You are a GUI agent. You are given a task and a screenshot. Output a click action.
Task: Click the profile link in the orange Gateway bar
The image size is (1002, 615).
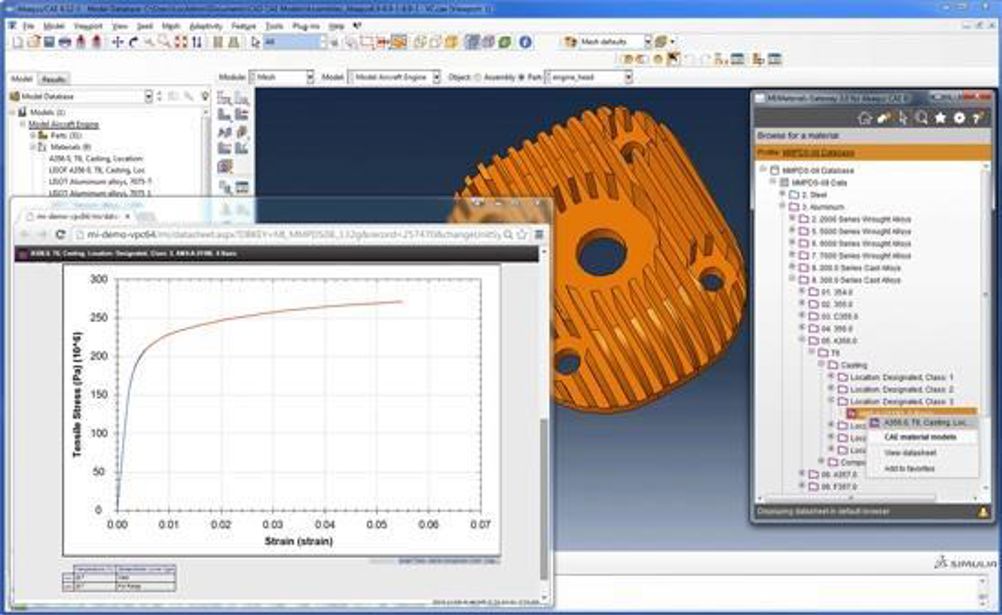[818, 153]
